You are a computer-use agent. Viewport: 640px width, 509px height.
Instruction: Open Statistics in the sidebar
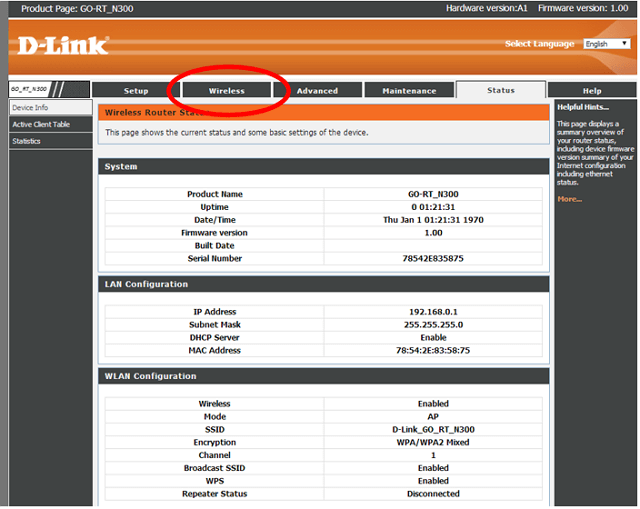[x=51, y=141]
